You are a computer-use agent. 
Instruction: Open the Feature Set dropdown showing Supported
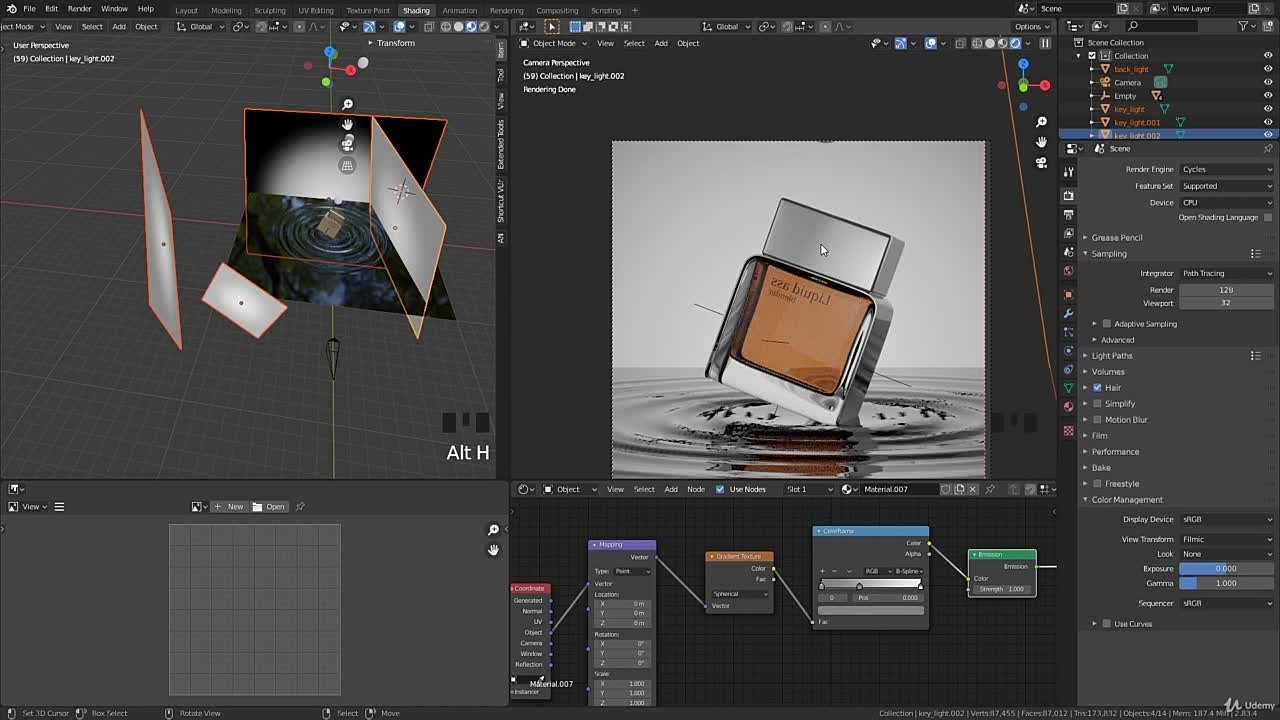coord(1226,186)
